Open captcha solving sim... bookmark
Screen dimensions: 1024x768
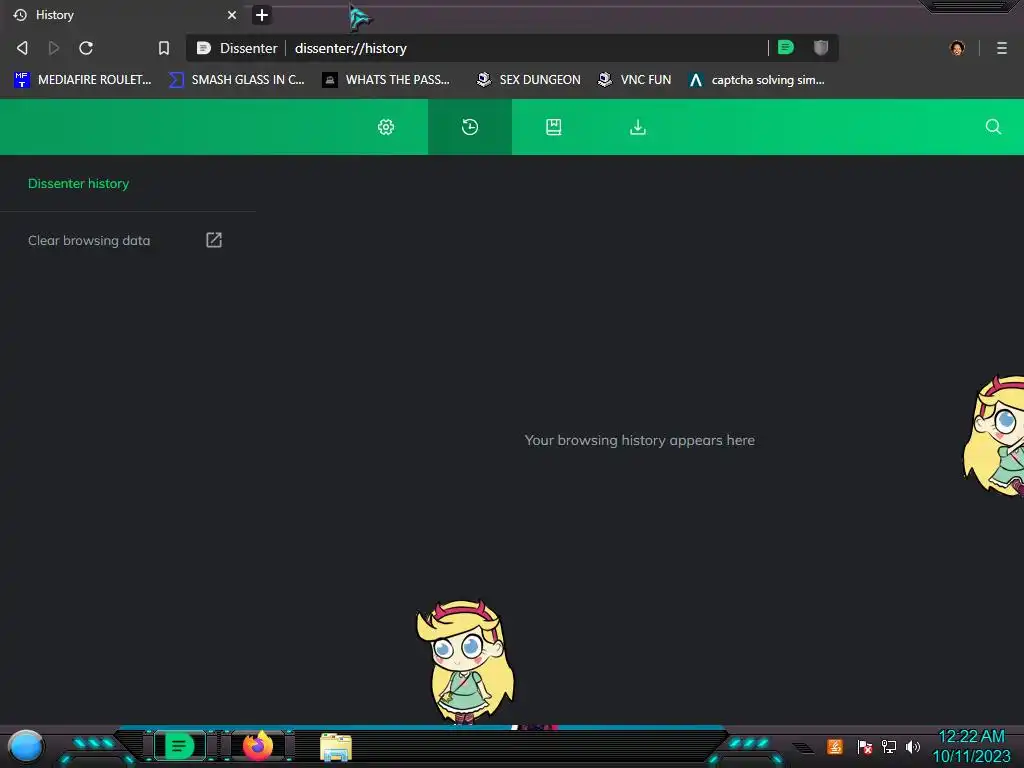(x=757, y=80)
